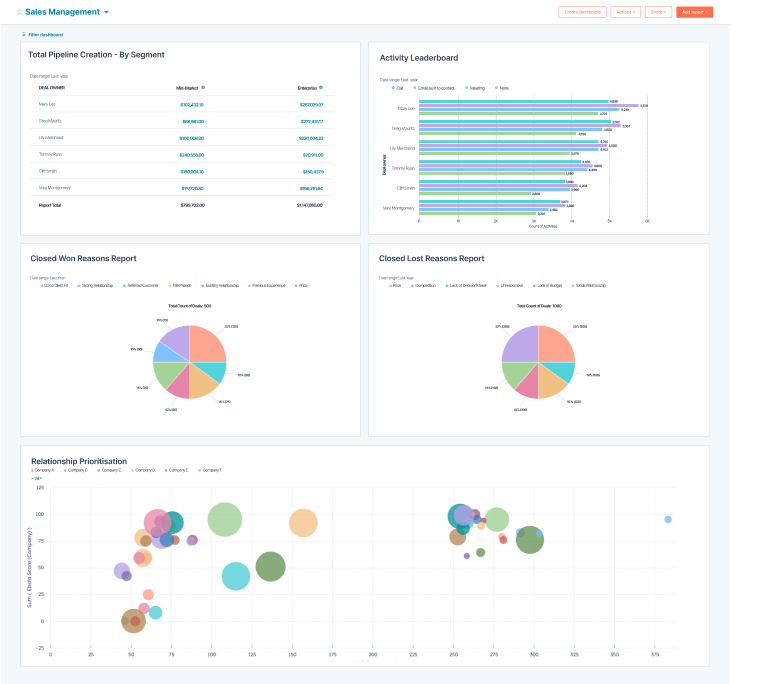This screenshot has width=771, height=684.
Task: Click the Create dashboard button
Action: pos(582,12)
